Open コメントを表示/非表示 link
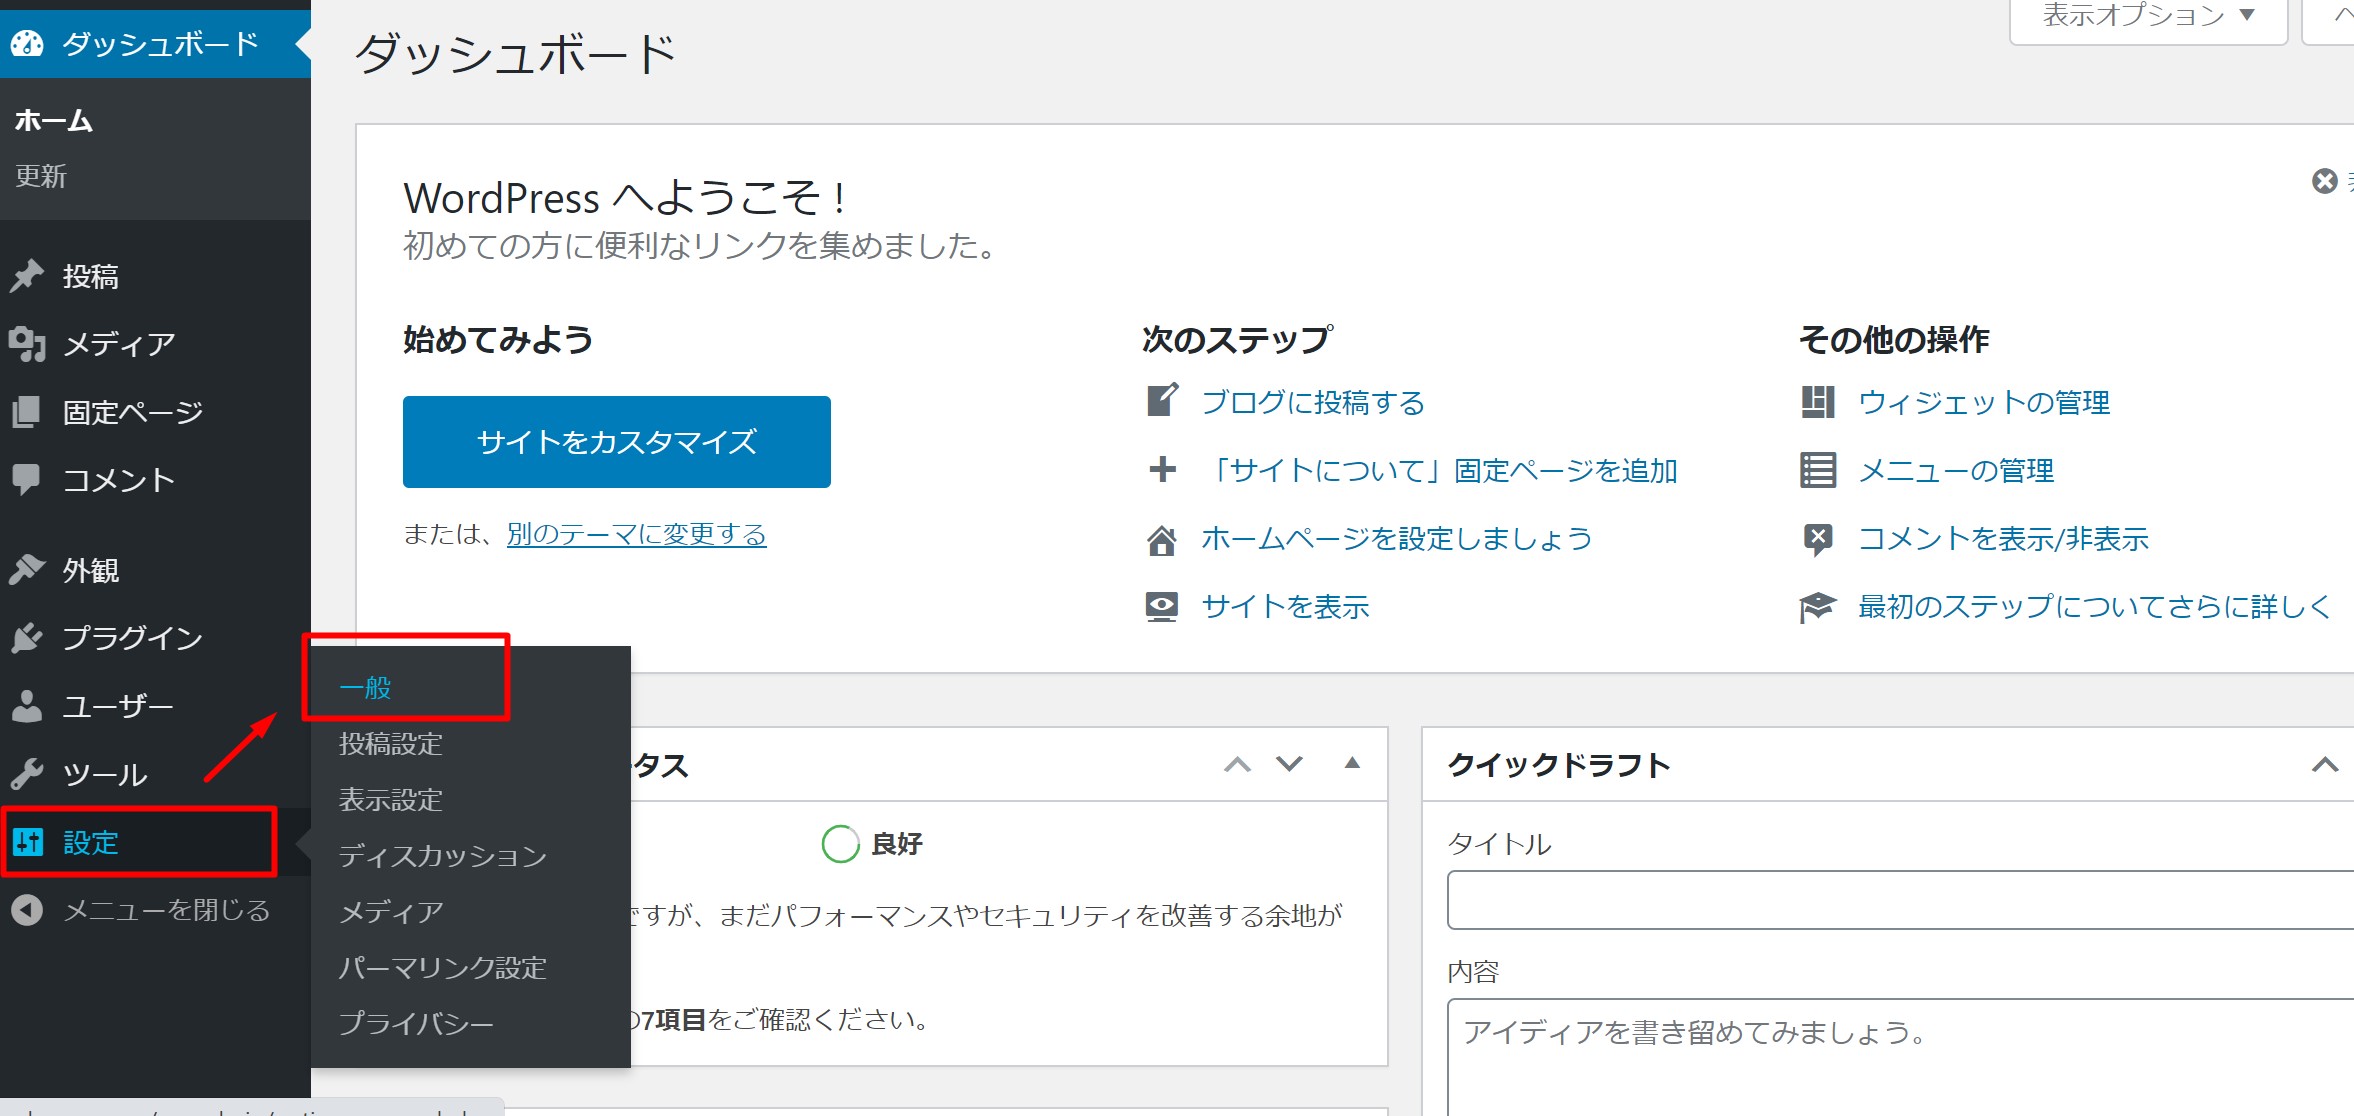2354x1116 pixels. point(2003,539)
